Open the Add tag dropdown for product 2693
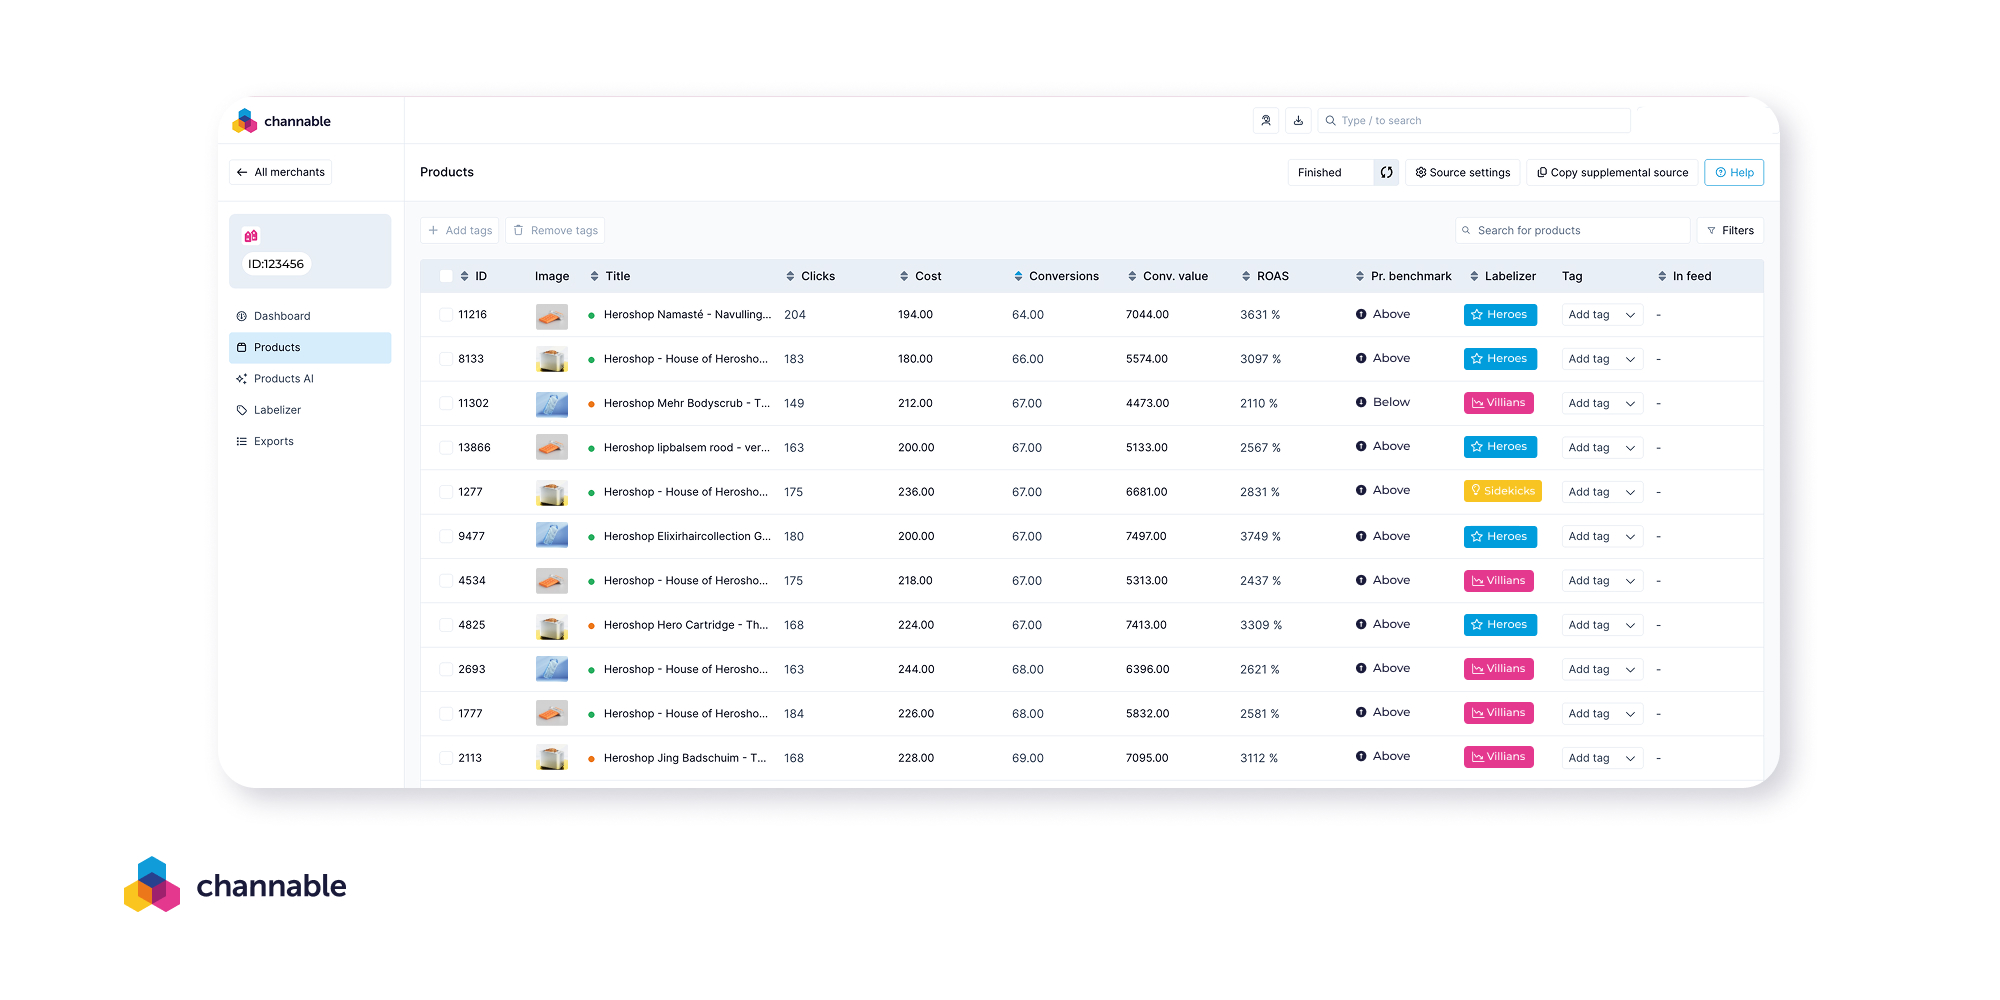Viewport: 2000px width, 1000px height. click(1602, 669)
